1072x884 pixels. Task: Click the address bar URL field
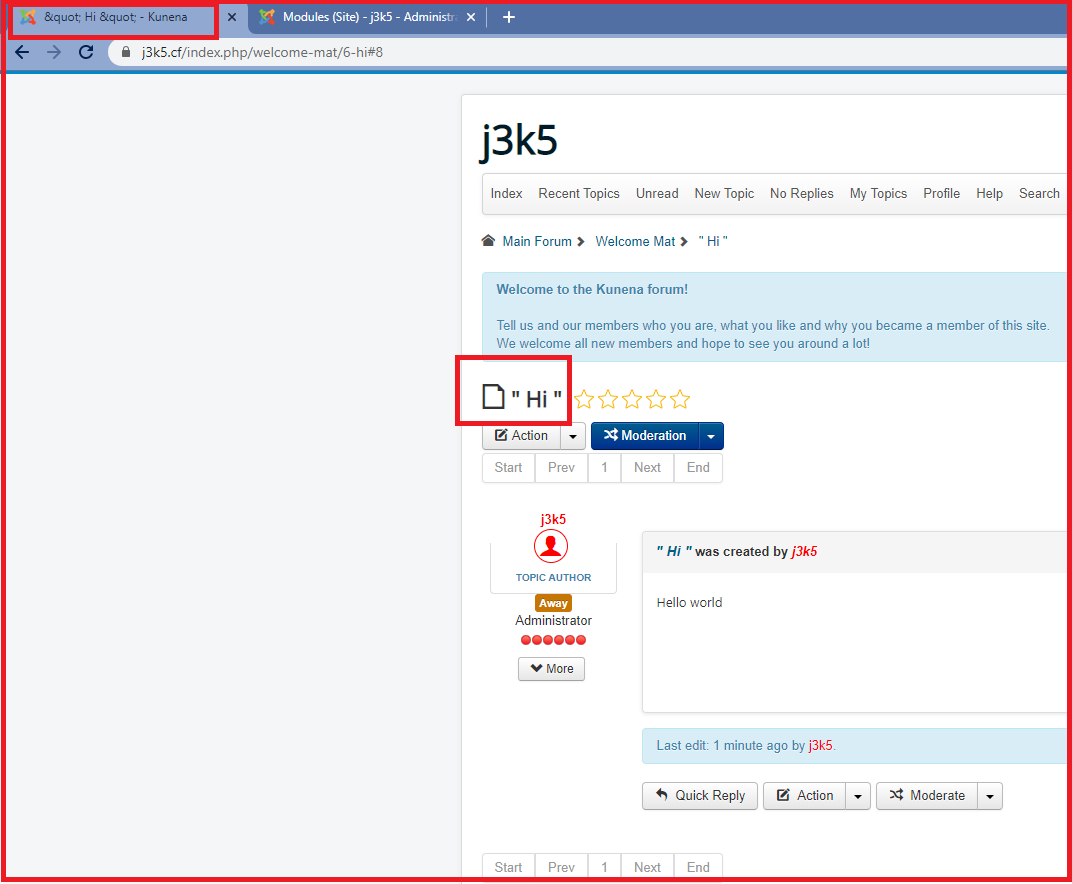pos(588,52)
